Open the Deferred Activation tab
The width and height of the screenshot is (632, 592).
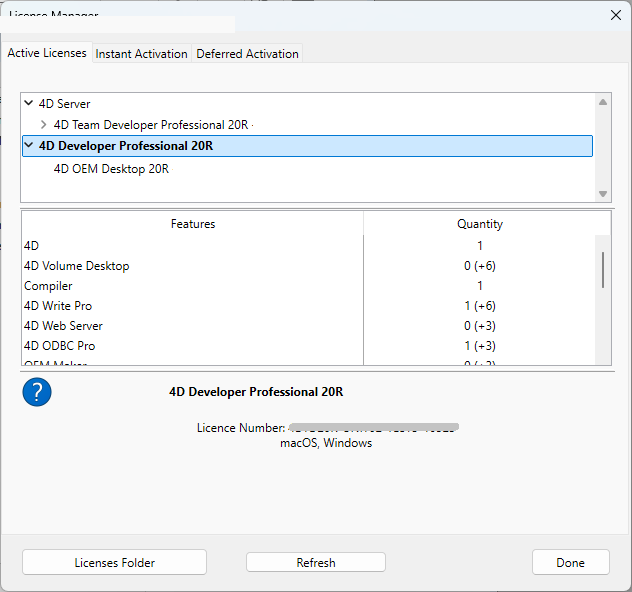pyautogui.click(x=247, y=54)
